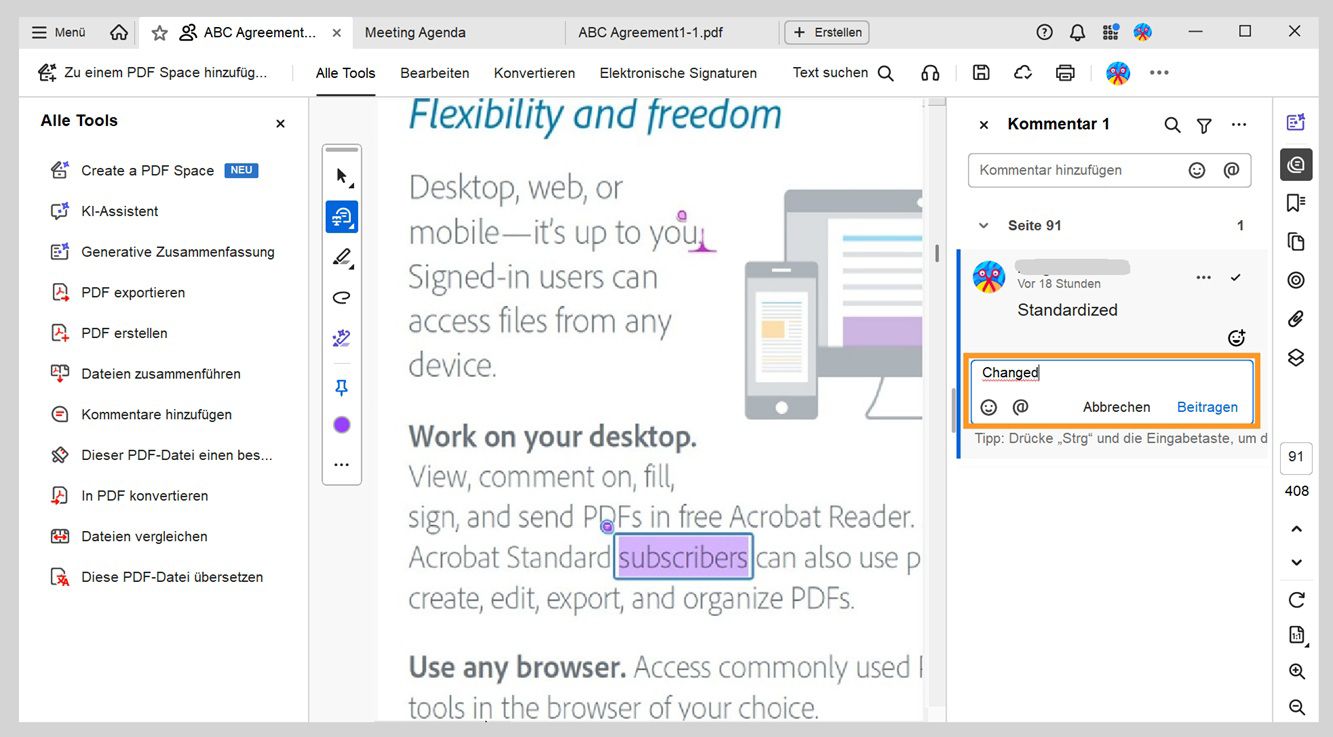
Task: Close the ABC Agreement tab
Action: pos(336,33)
